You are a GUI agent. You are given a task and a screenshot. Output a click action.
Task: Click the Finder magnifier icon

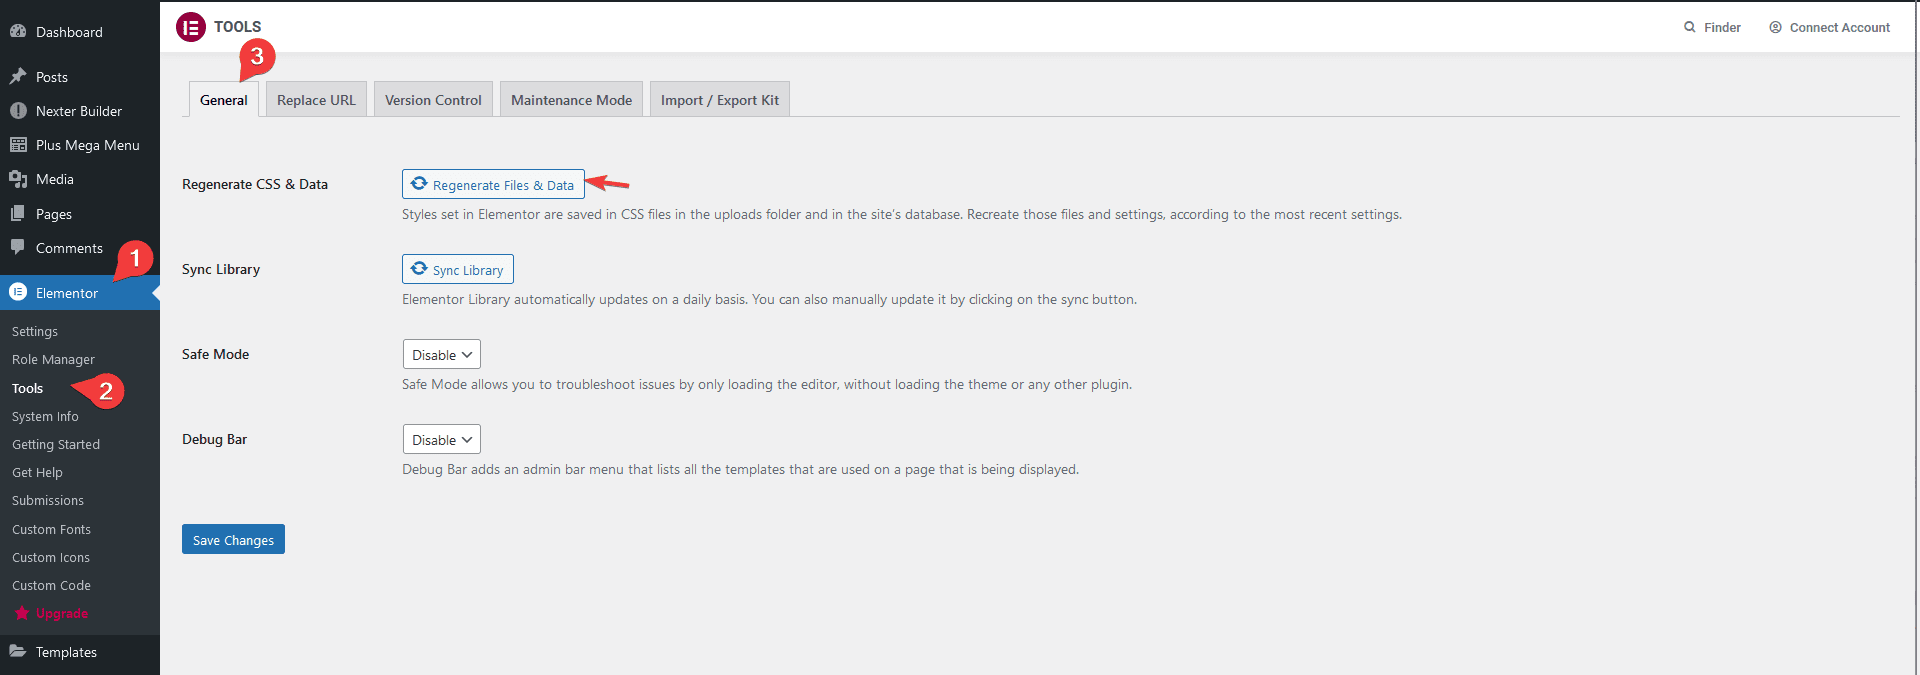pos(1690,27)
